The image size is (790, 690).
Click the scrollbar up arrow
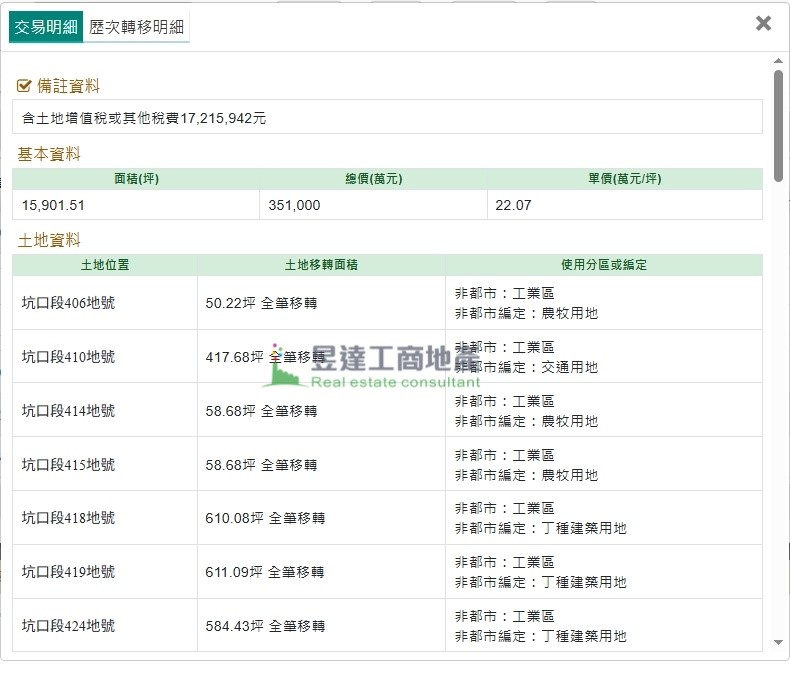pos(778,62)
